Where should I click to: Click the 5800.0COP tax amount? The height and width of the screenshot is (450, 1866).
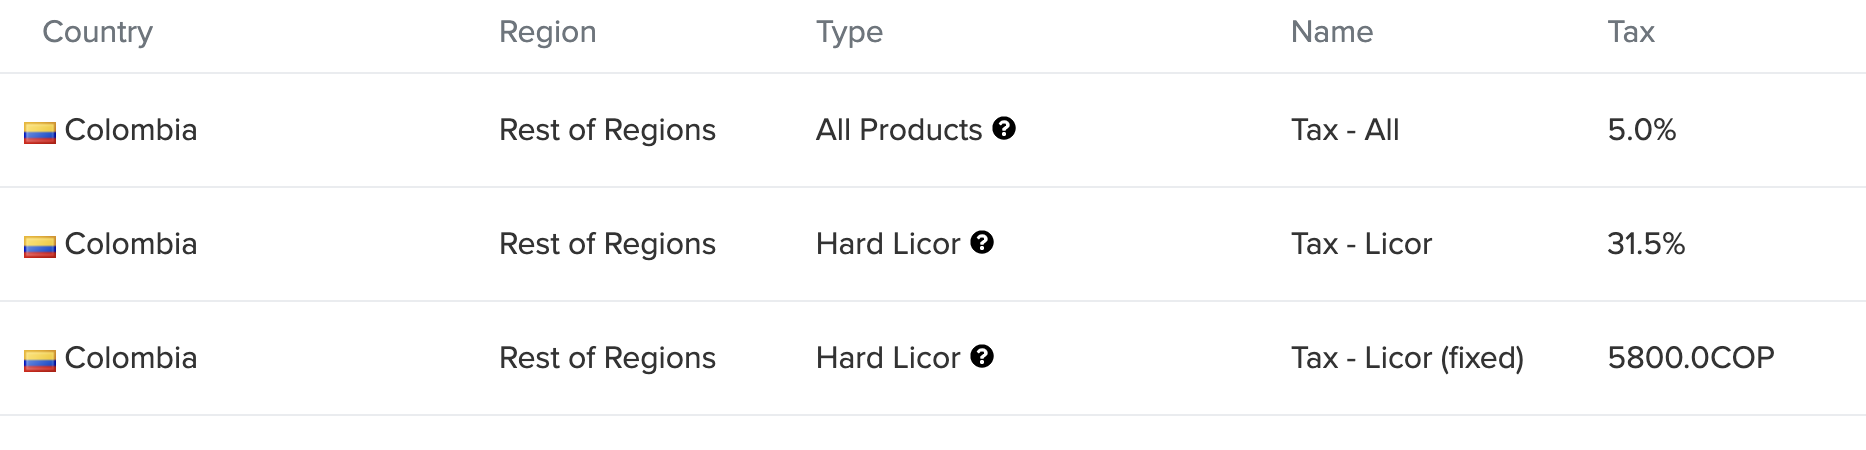(x=1690, y=358)
